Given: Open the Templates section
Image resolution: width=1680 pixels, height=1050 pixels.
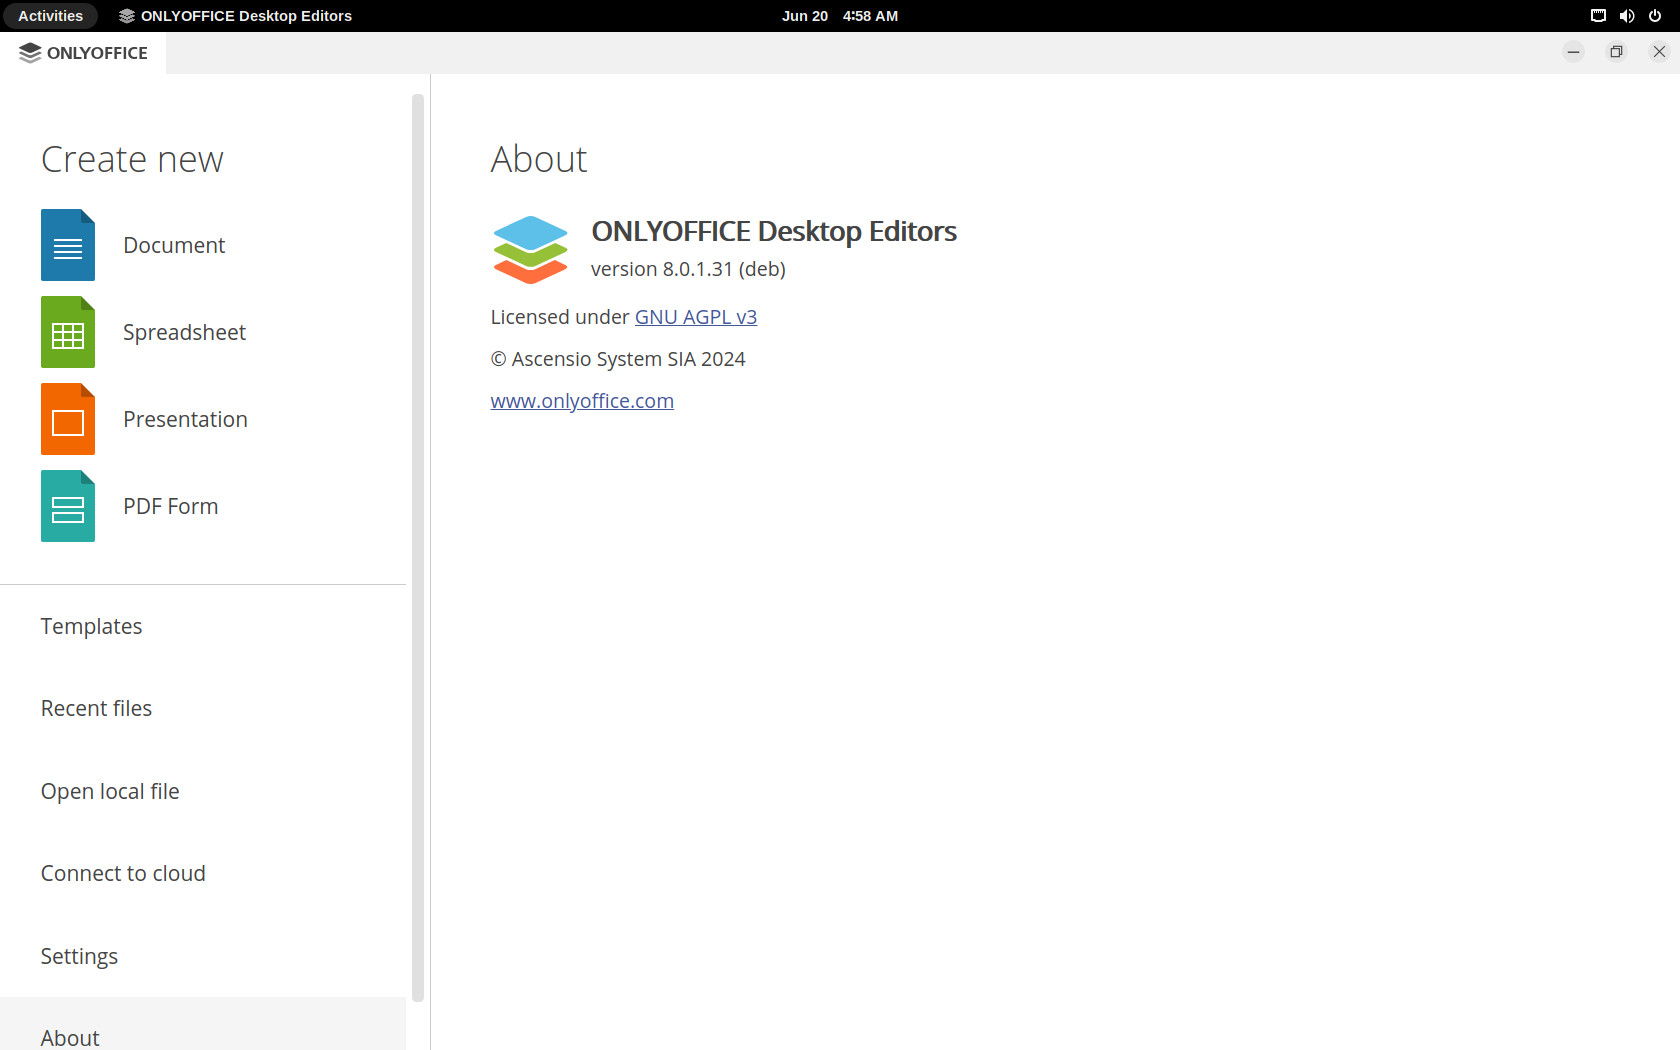Looking at the screenshot, I should (x=203, y=626).
